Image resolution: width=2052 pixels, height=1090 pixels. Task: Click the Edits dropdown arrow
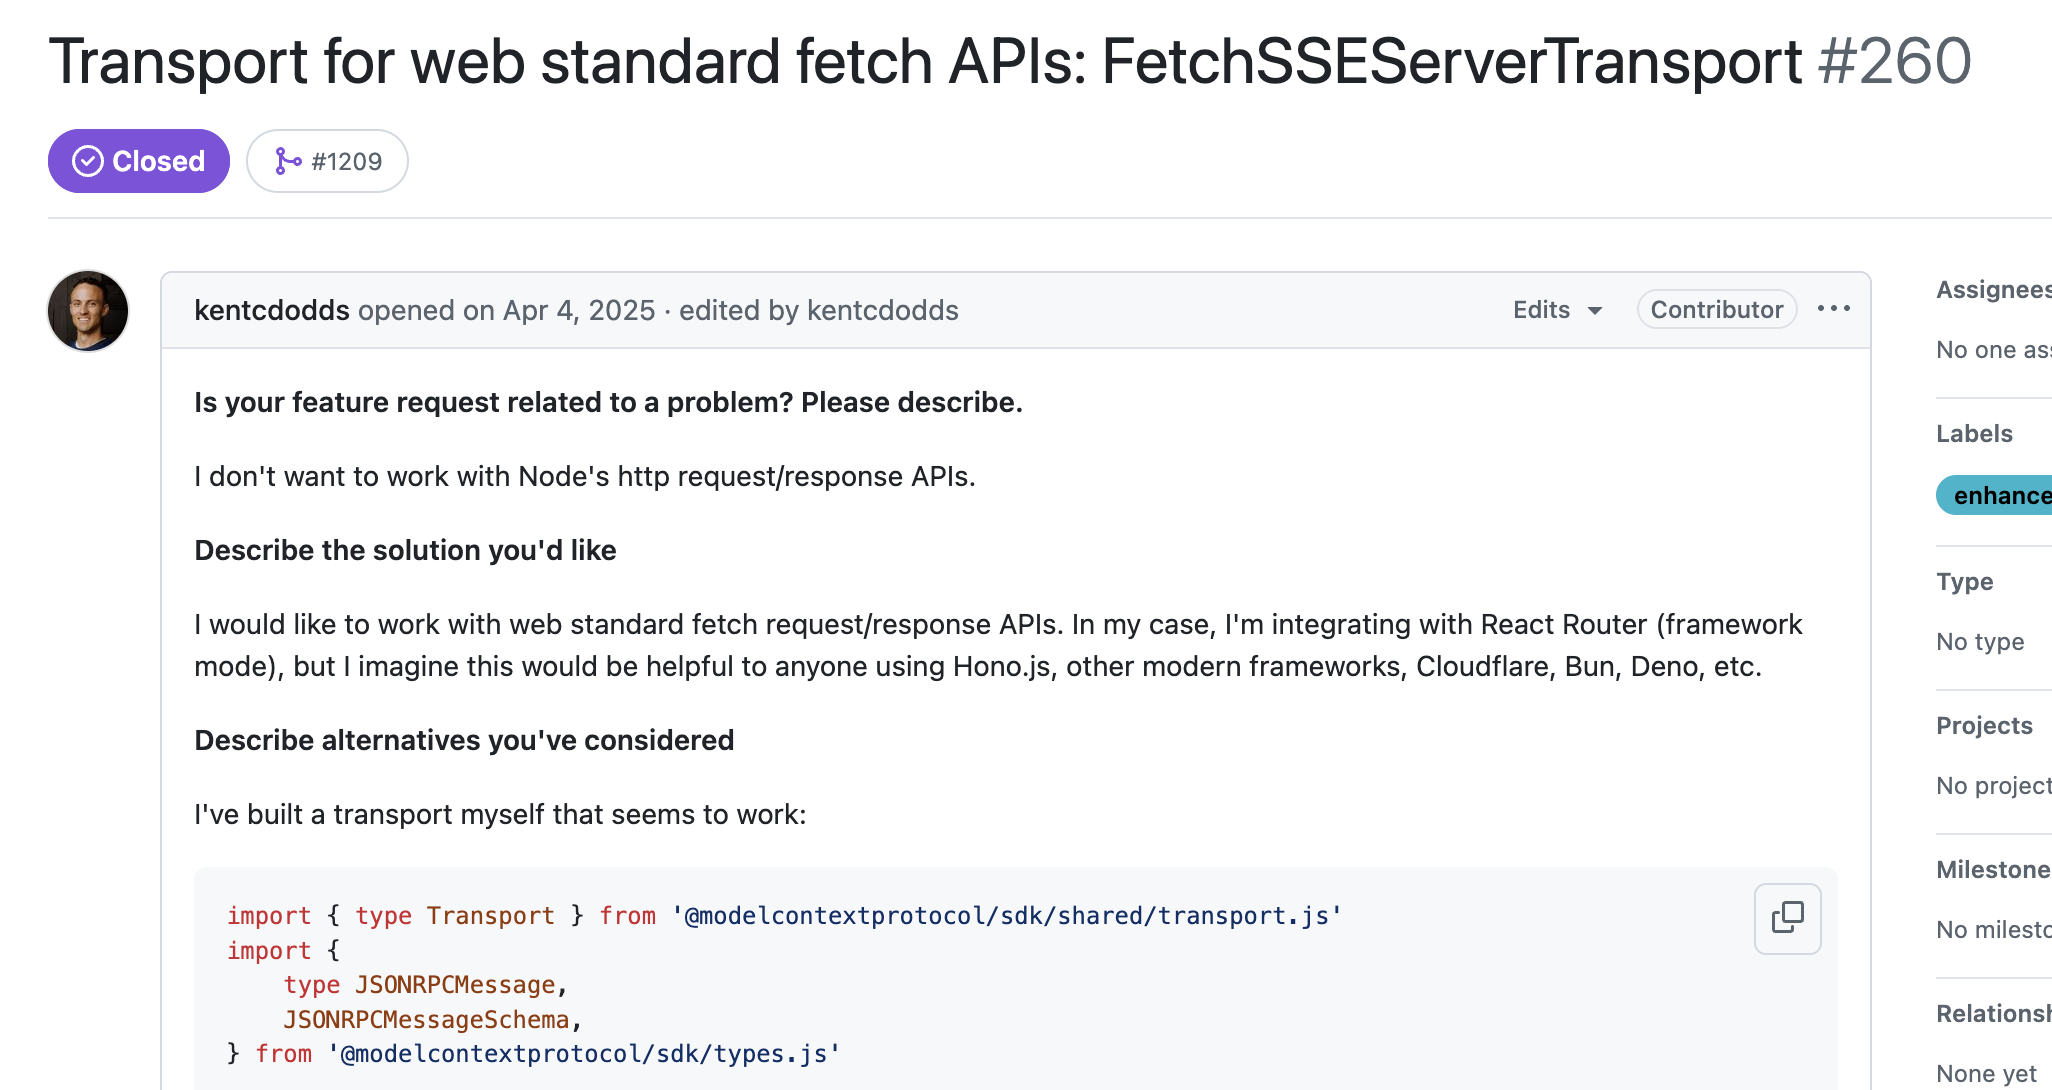tap(1595, 311)
